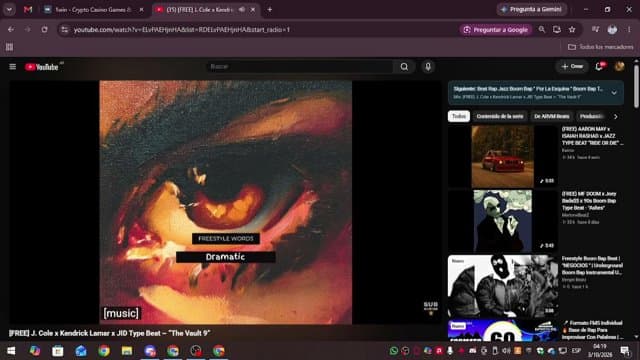The image size is (640, 360).
Task: Click the playing video artwork to pause
Action: tap(225, 202)
